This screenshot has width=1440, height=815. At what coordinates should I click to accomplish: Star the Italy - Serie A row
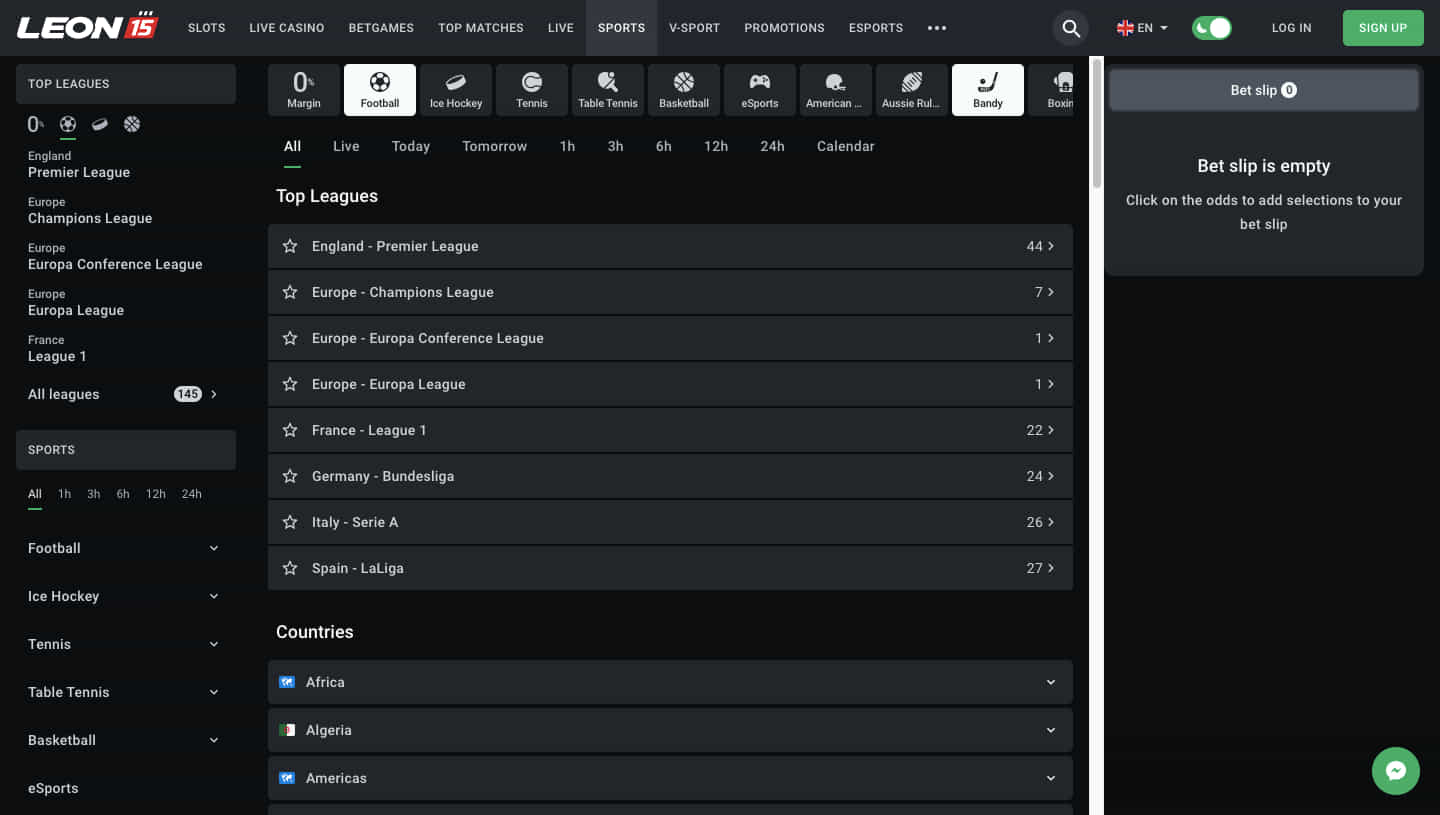point(290,522)
